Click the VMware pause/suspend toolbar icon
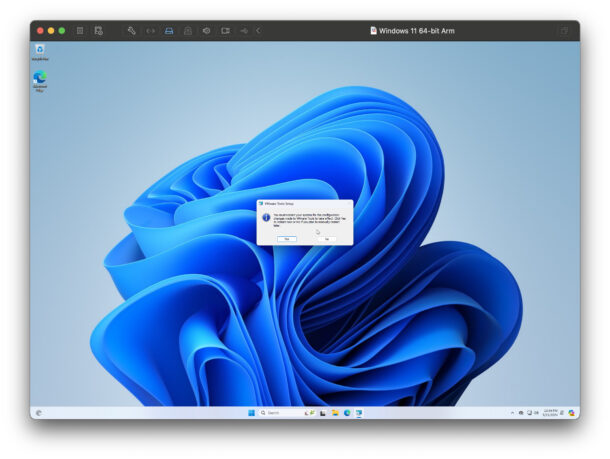 pos(80,31)
